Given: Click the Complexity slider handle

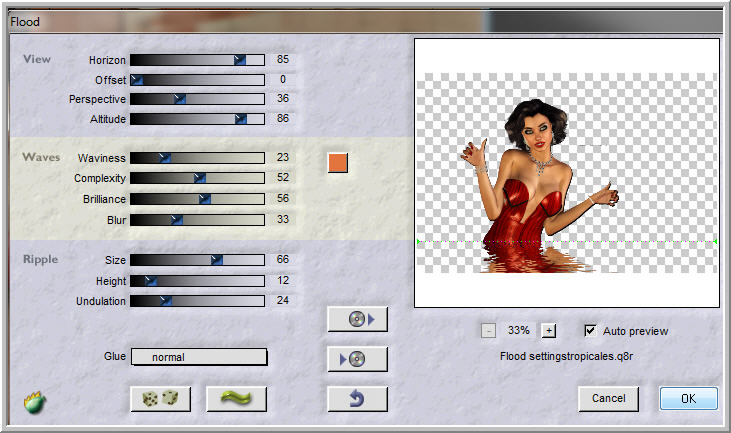Looking at the screenshot, I should [x=200, y=178].
